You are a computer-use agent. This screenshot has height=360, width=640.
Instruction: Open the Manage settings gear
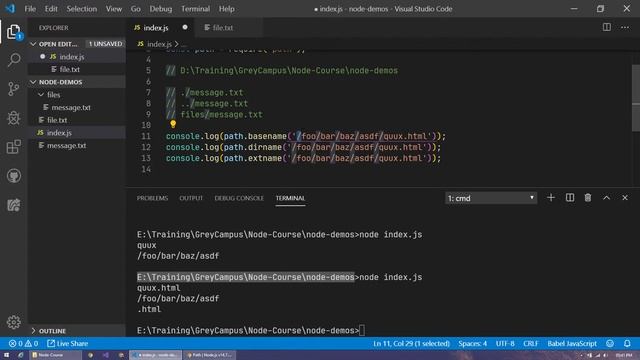click(x=13, y=322)
